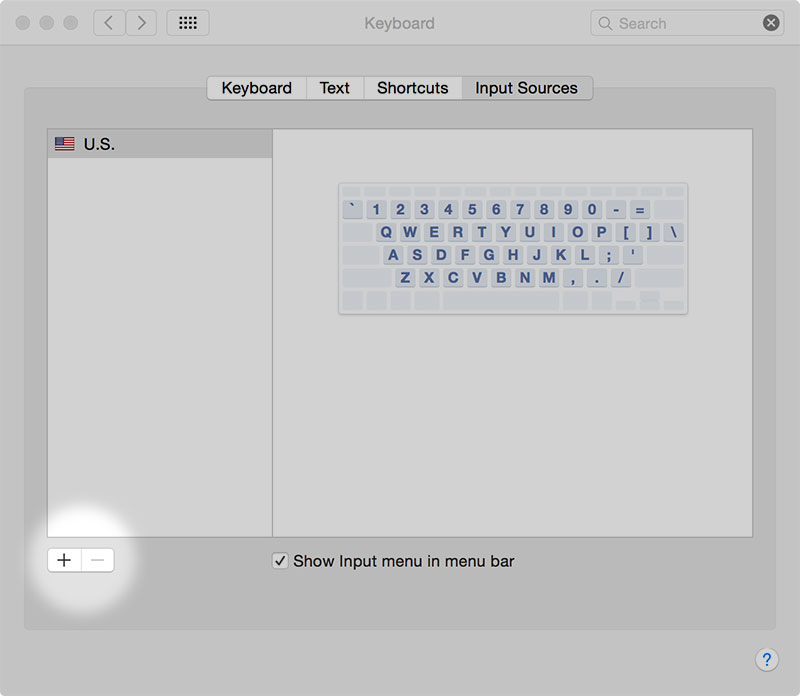
Task: Click the U.S. flag icon in source list
Action: coord(64,143)
